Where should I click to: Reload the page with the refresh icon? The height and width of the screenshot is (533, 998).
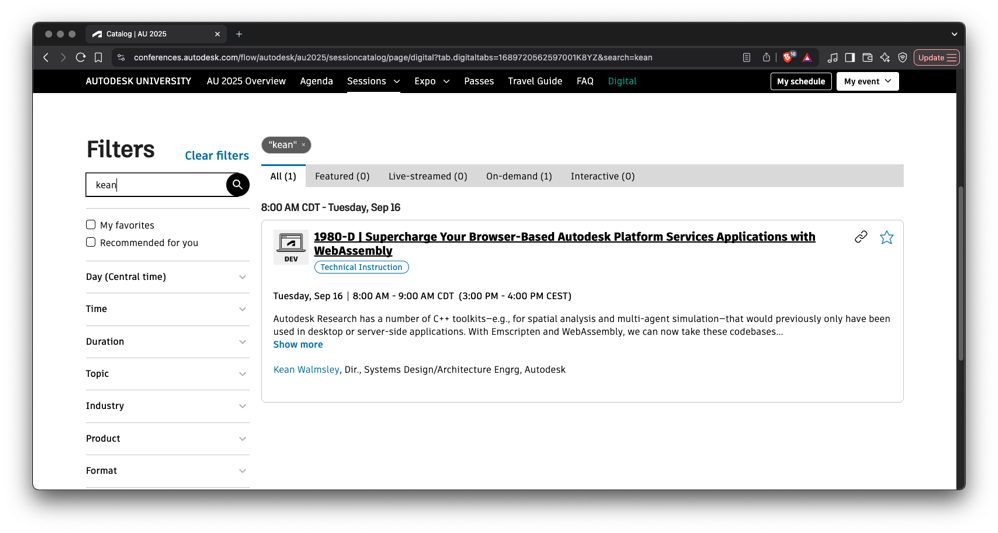(81, 58)
